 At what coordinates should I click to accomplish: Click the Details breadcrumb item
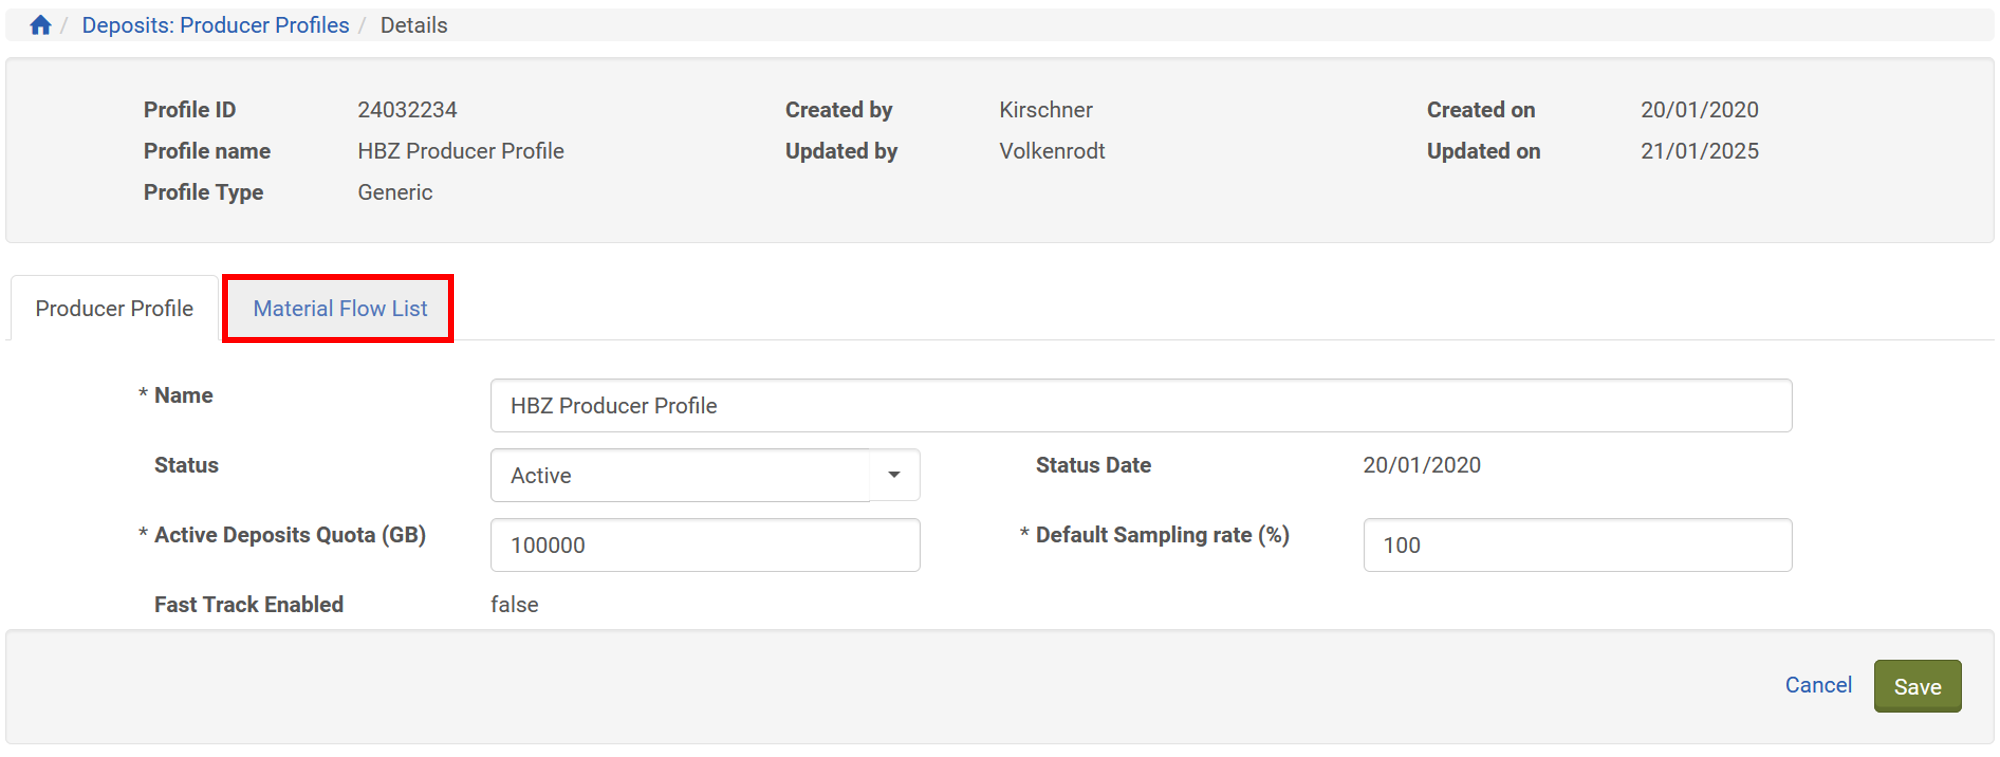413,25
